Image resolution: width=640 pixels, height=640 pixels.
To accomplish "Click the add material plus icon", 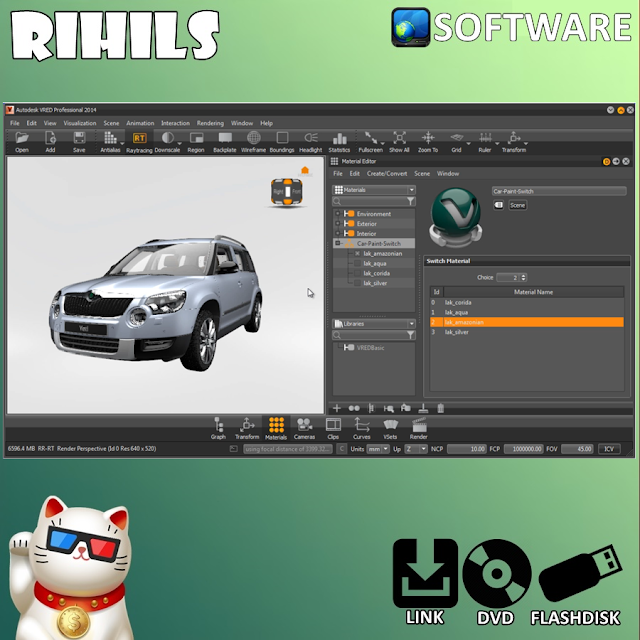I will [337, 408].
